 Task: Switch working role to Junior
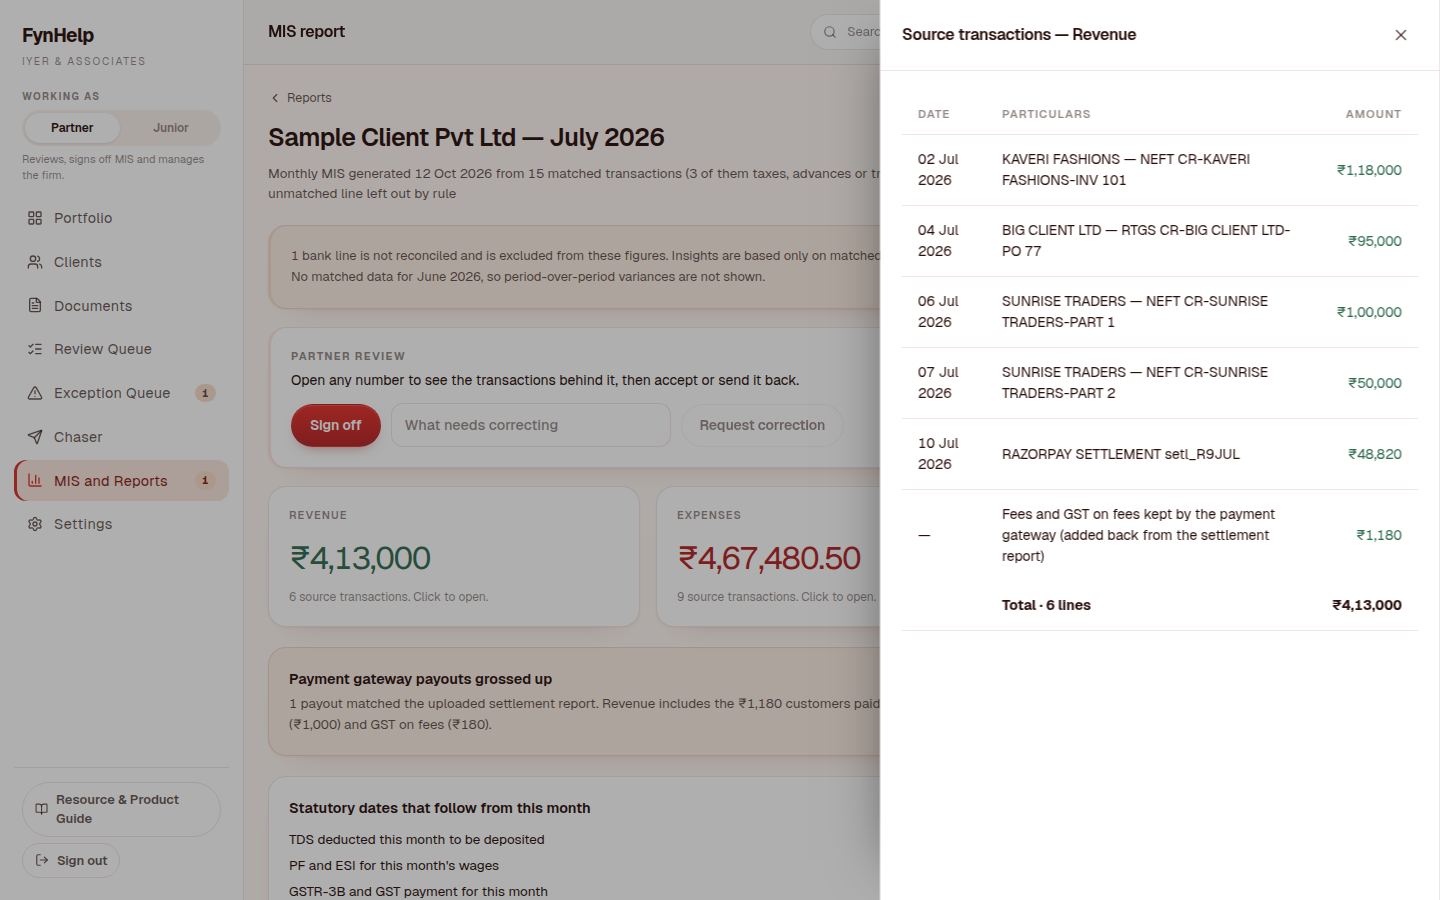[x=170, y=128]
